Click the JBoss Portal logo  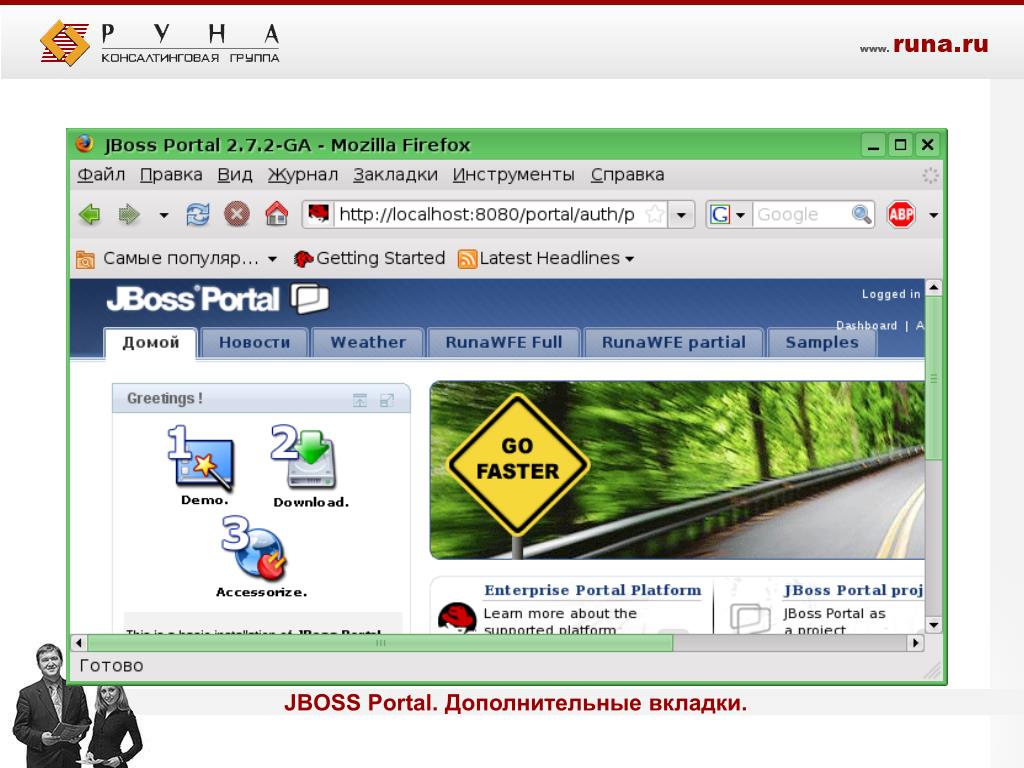click(x=217, y=299)
